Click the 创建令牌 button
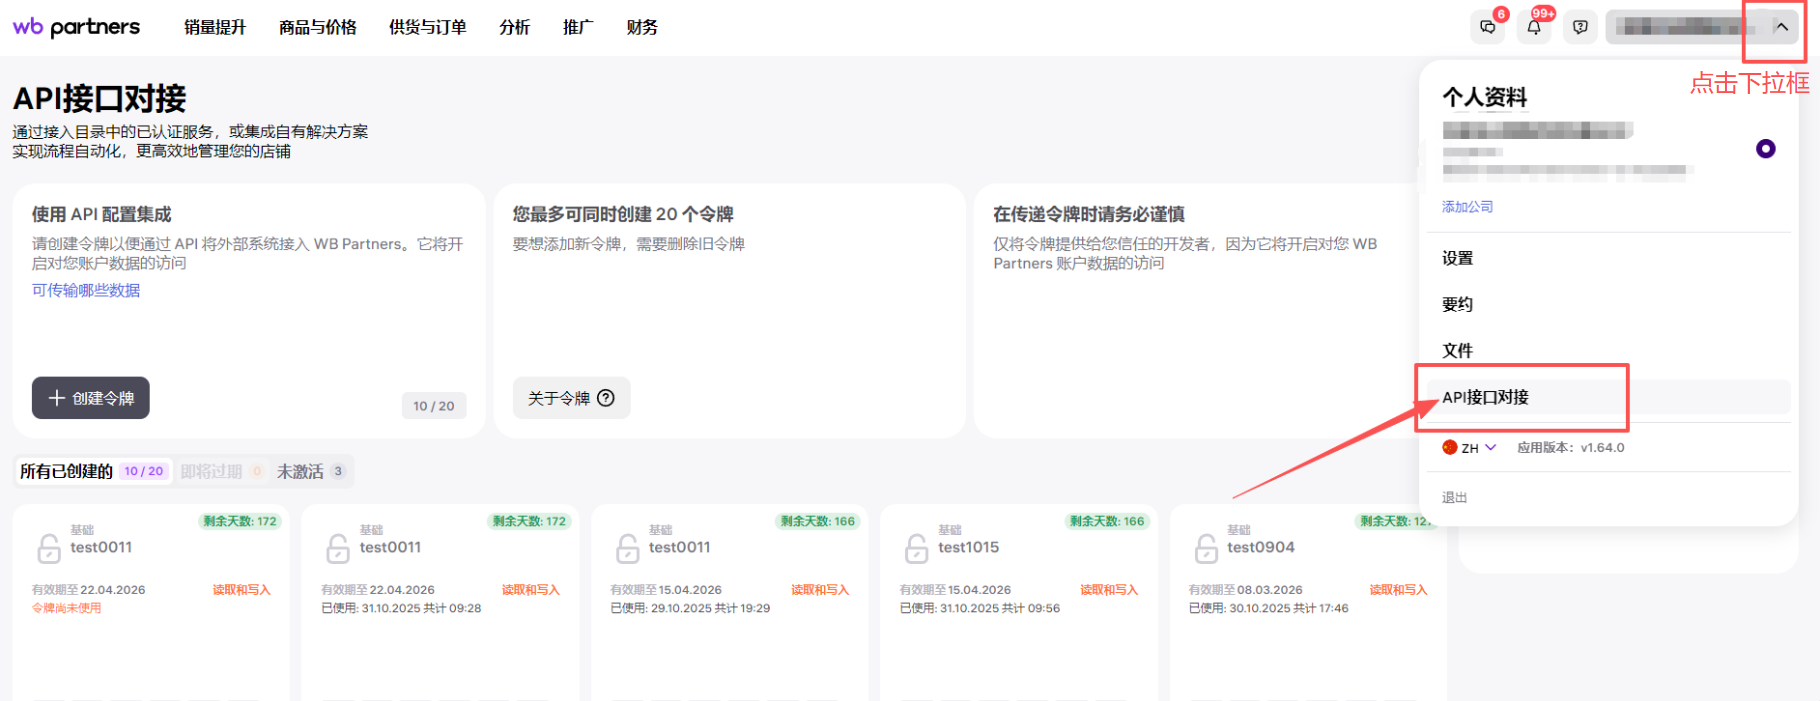 coord(91,398)
